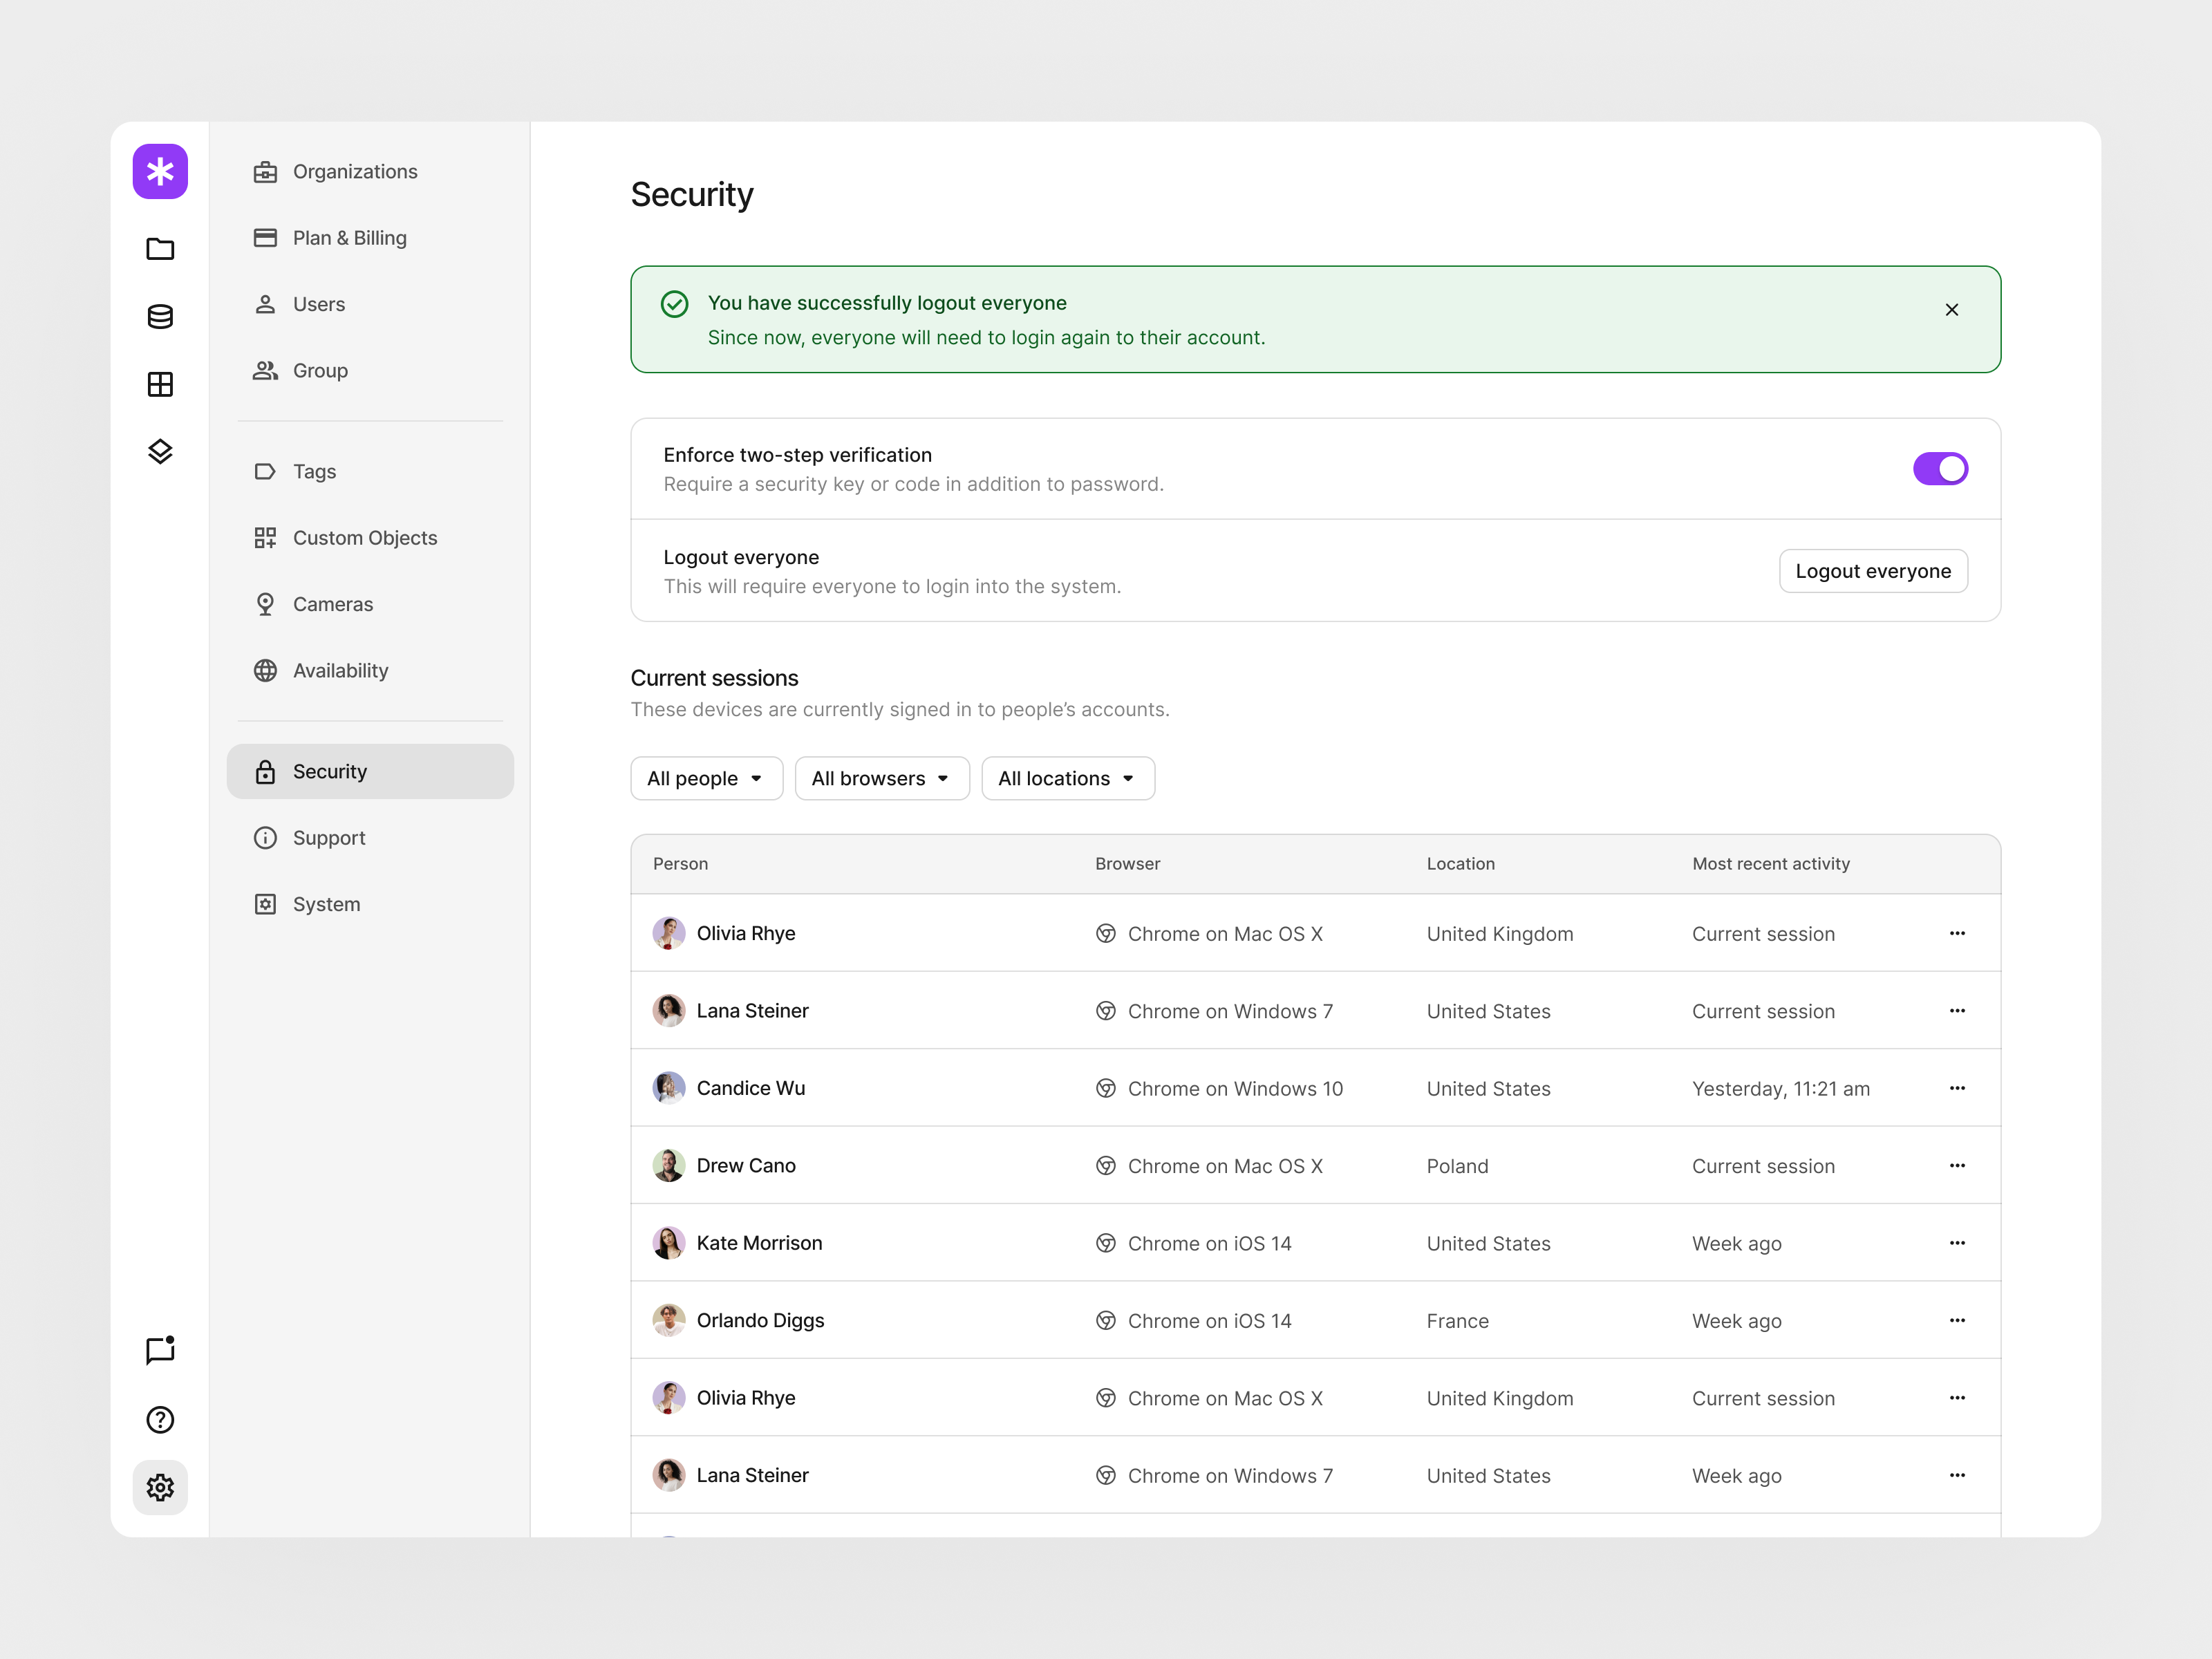Open the All people filter dropdown
The width and height of the screenshot is (2212, 1659).
(x=706, y=778)
